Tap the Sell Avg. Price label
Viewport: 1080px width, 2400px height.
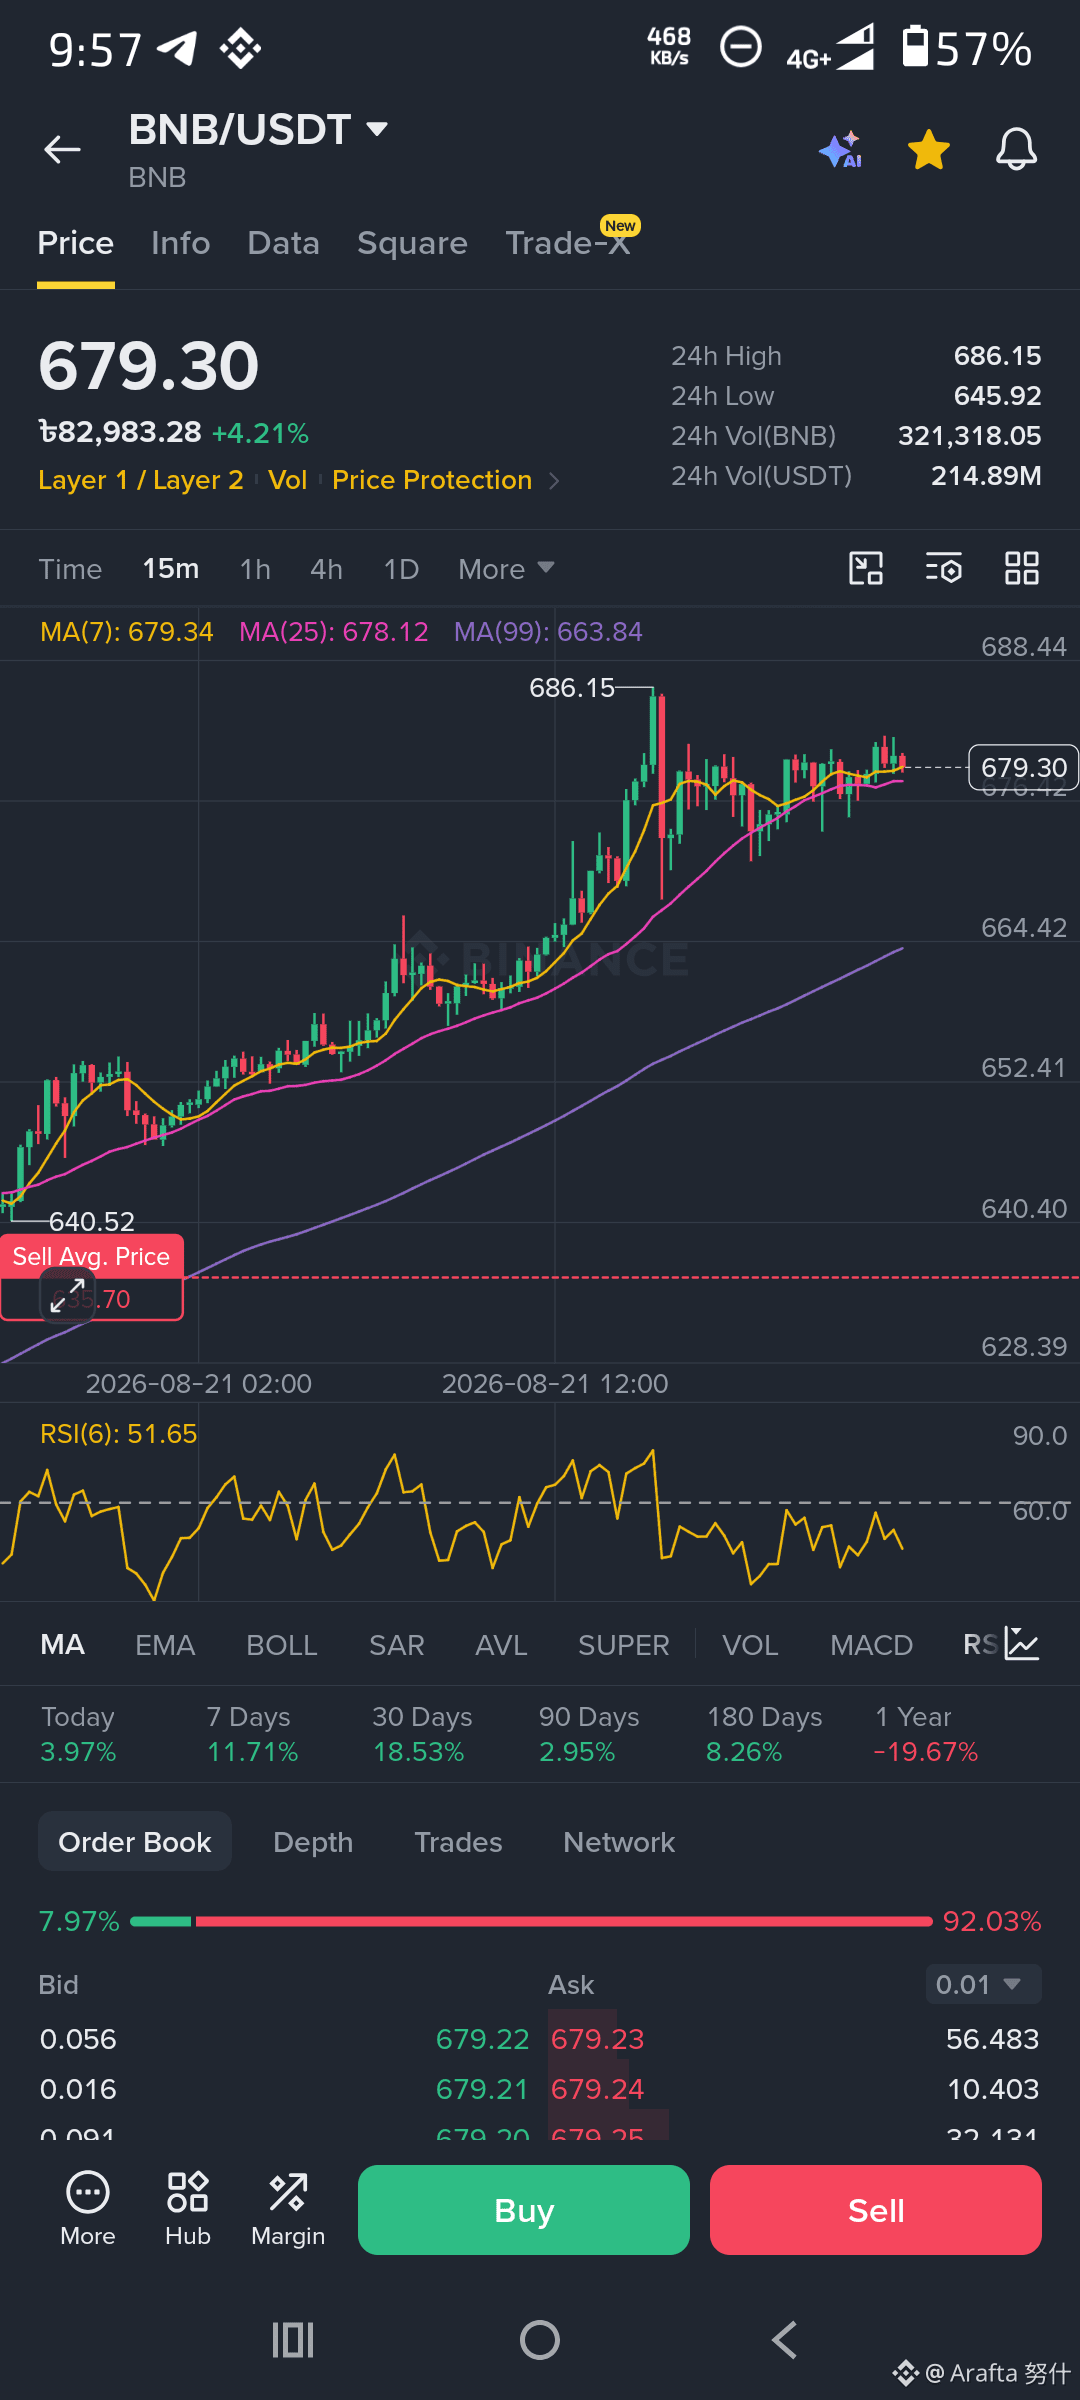click(91, 1256)
